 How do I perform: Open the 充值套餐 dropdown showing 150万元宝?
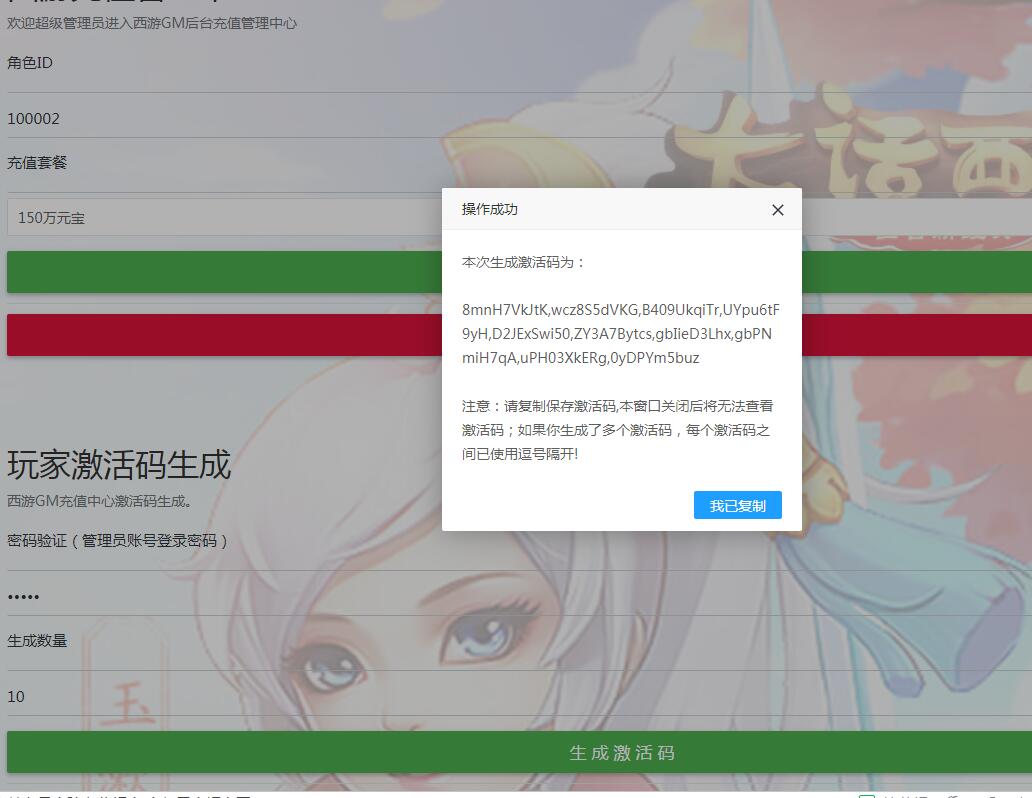220,217
